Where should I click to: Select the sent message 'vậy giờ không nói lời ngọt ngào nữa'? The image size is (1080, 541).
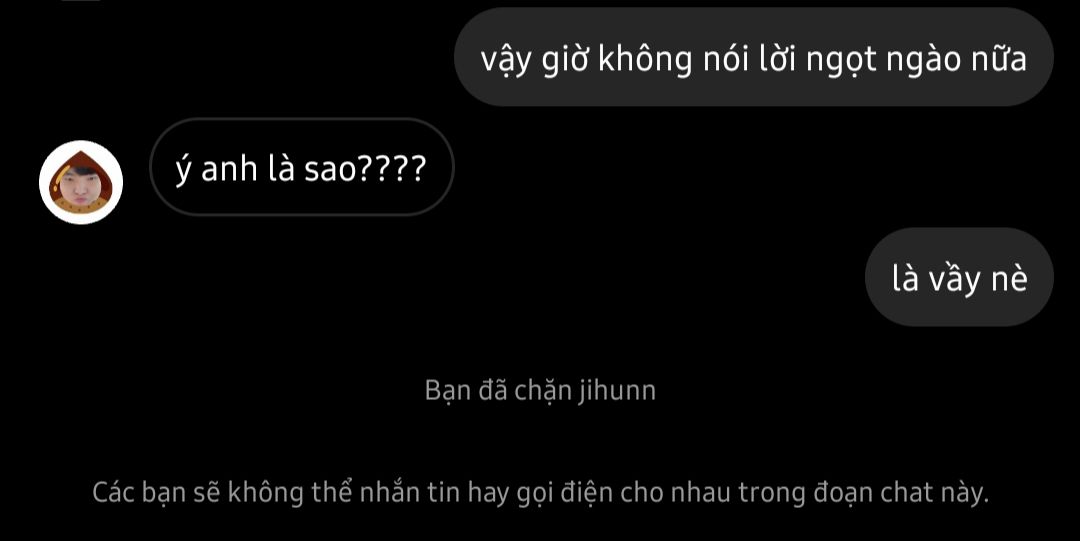[754, 57]
